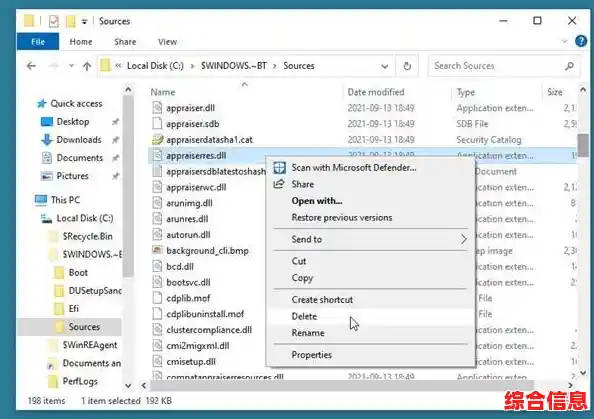The height and width of the screenshot is (419, 594).
Task: Select the Boot folder in tree
Action: coord(78,273)
